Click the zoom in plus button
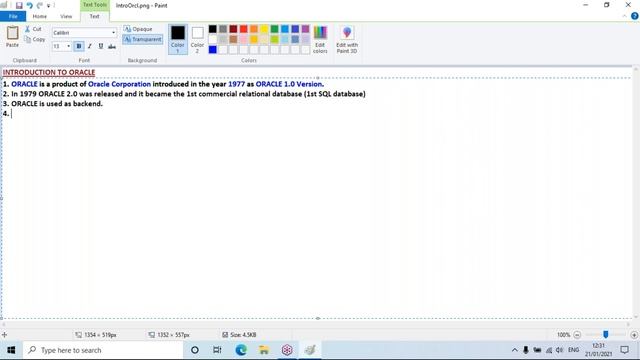 [634, 335]
